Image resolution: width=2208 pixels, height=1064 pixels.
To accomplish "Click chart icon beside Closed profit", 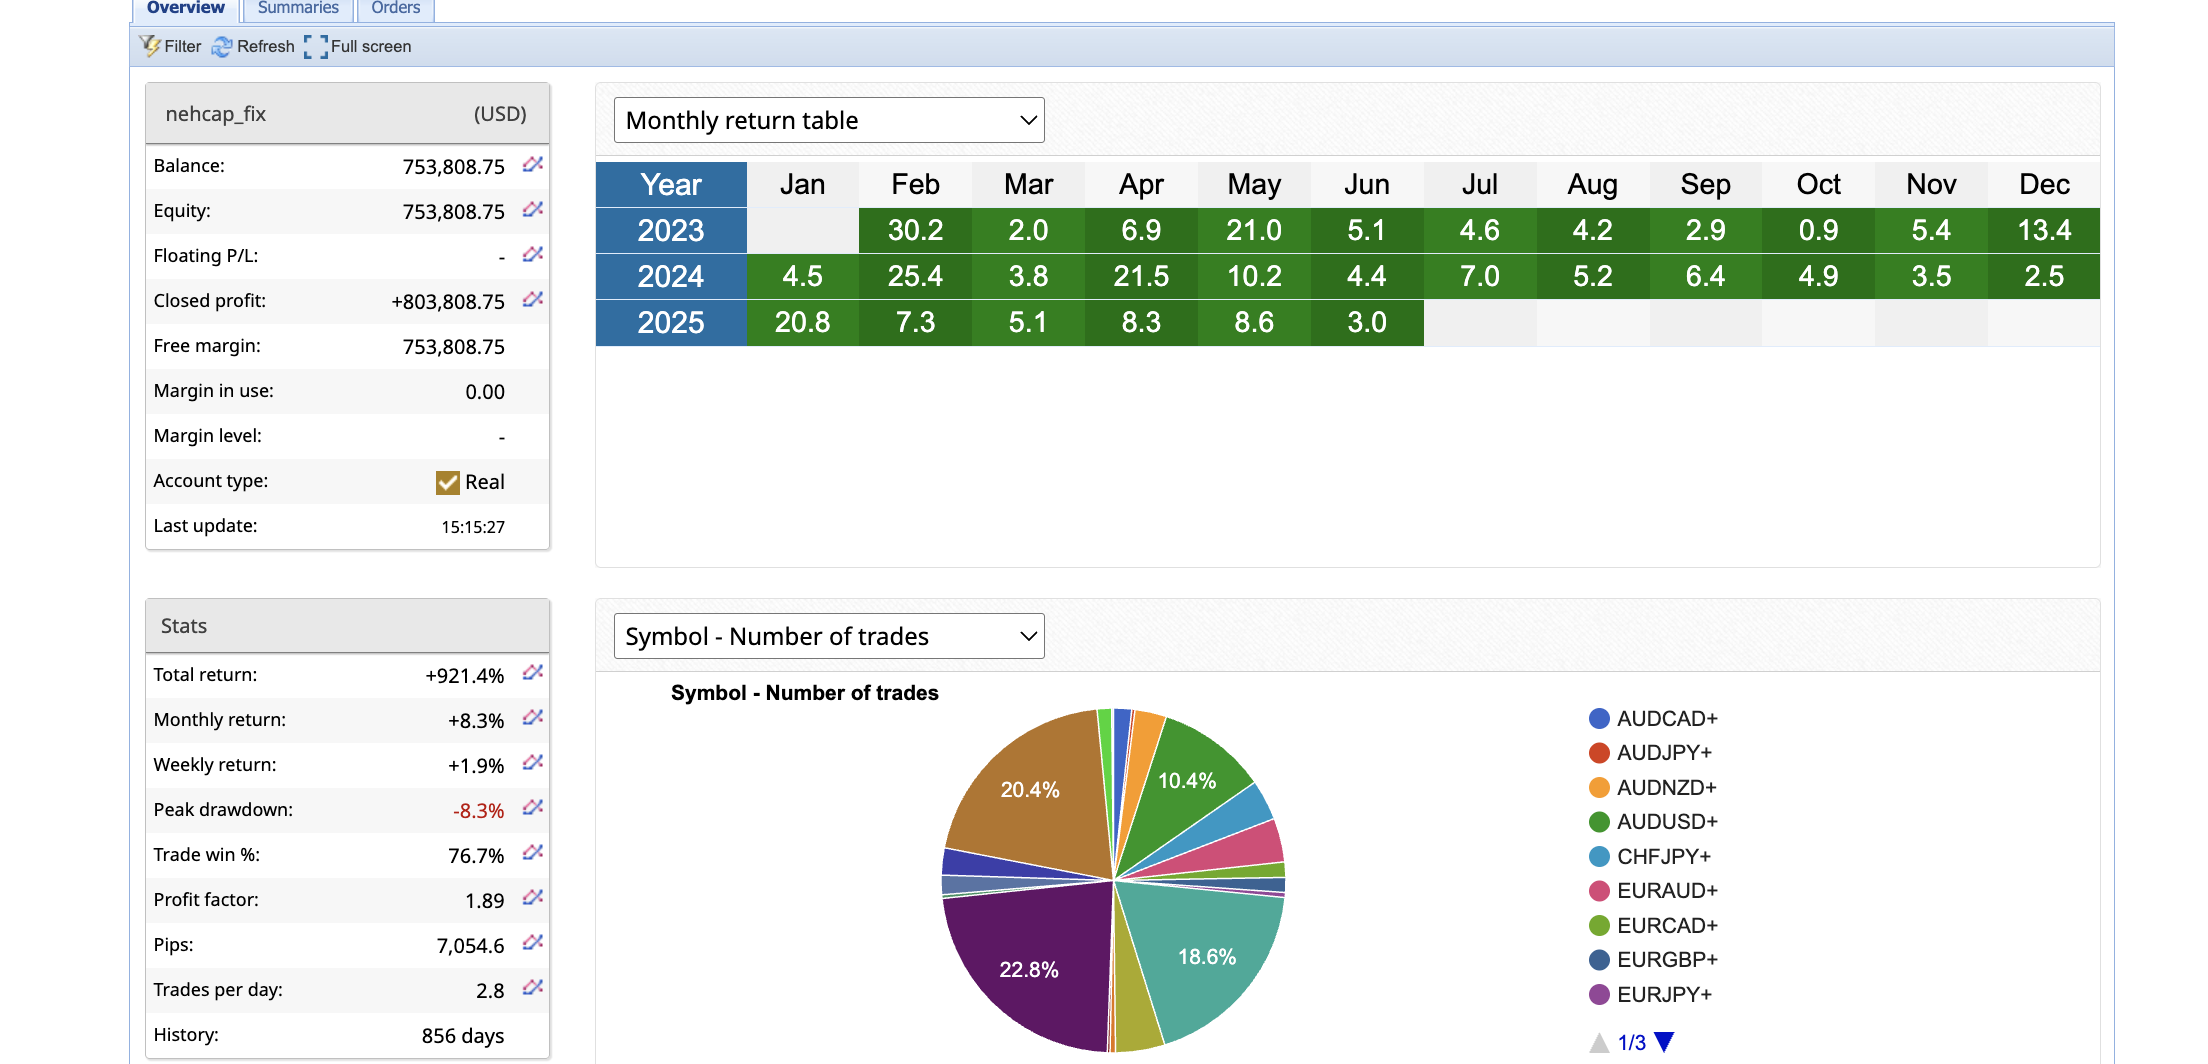I will 533,300.
